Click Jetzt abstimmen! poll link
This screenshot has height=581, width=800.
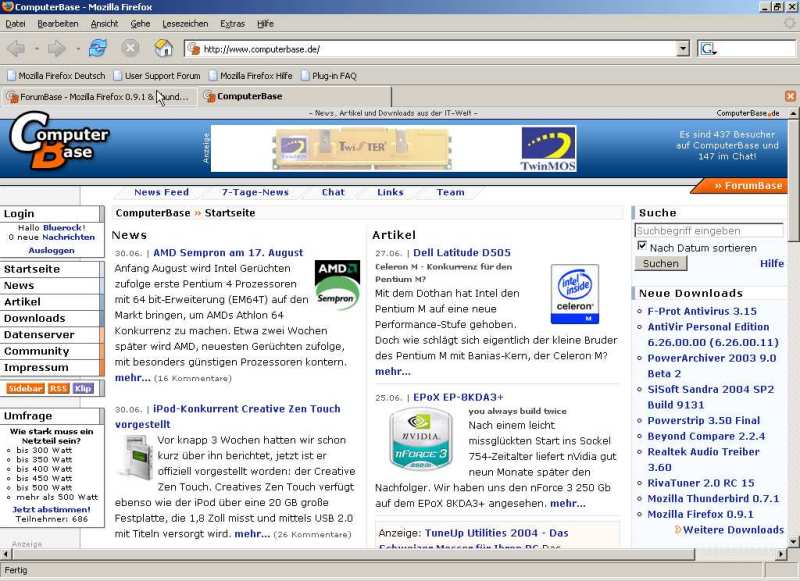point(52,509)
